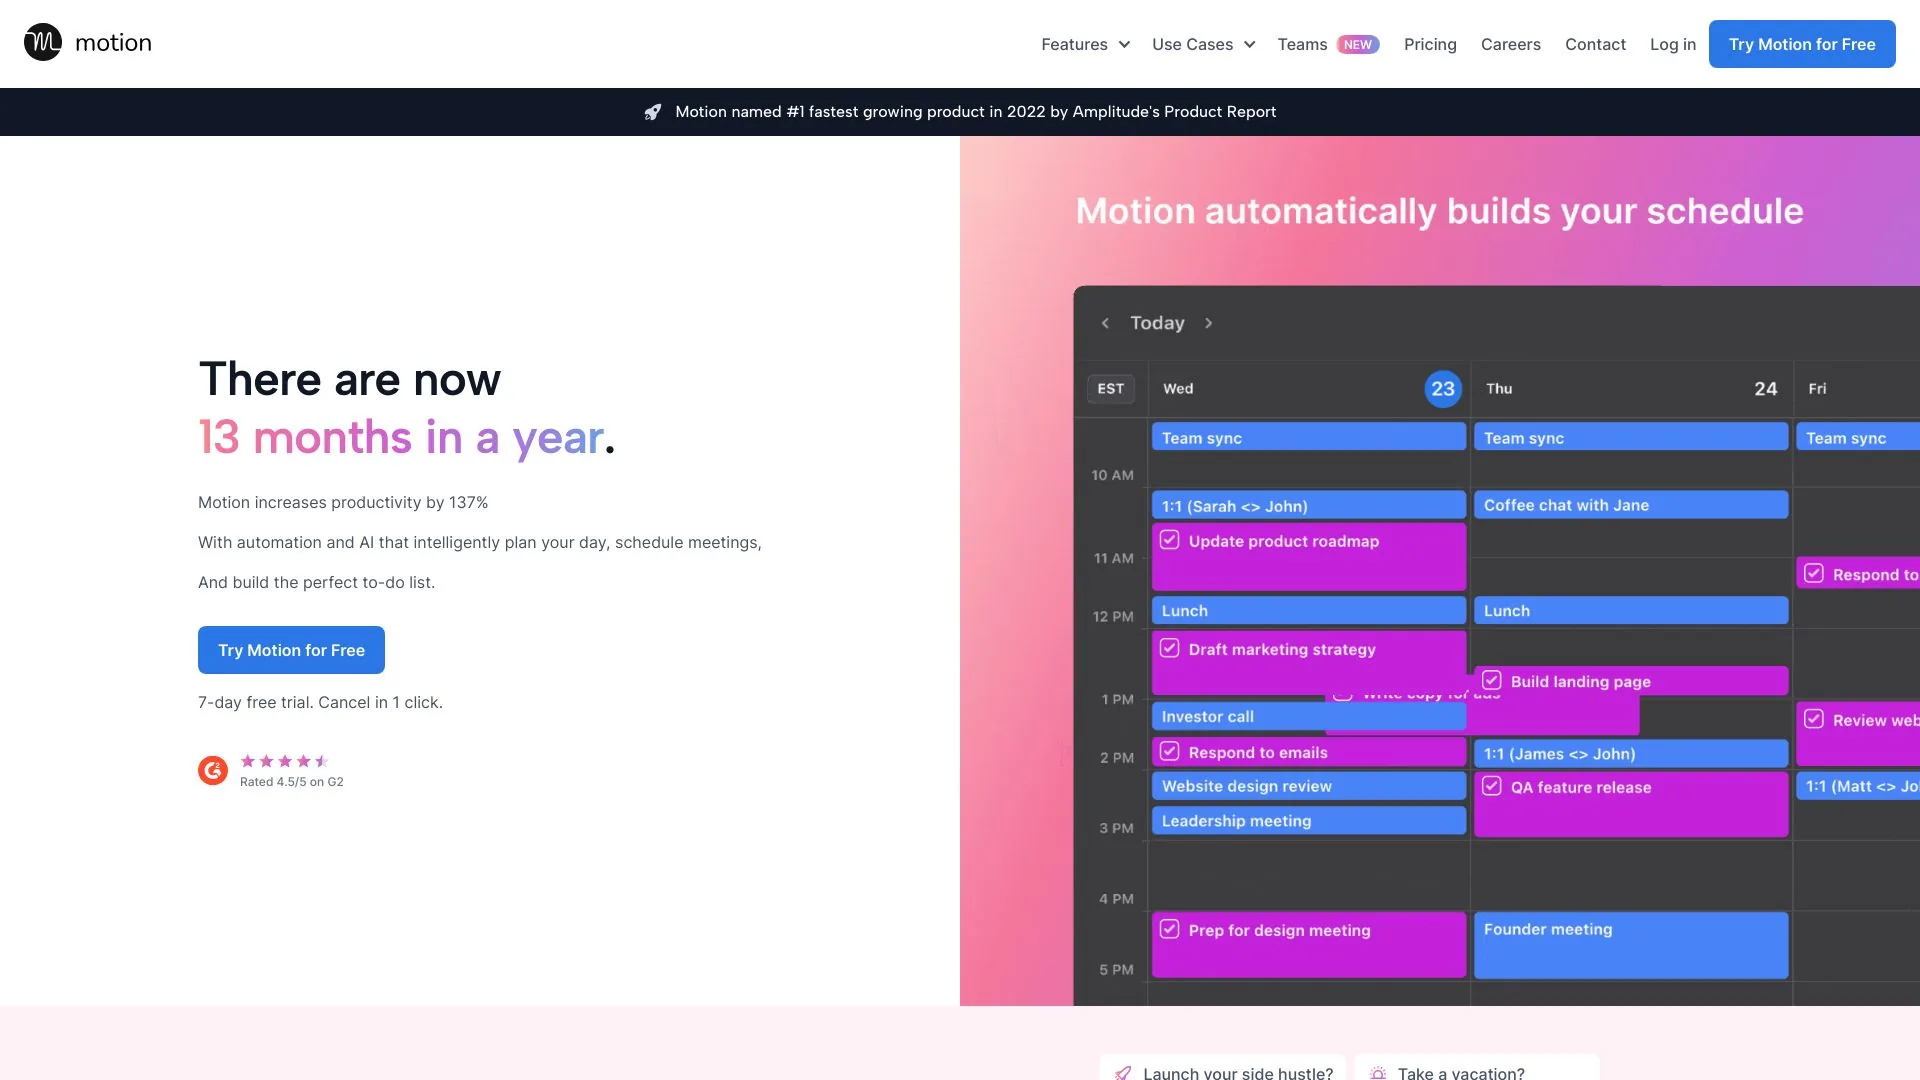This screenshot has width=1920, height=1080.
Task: Click 7-day free trial text
Action: coord(320,702)
